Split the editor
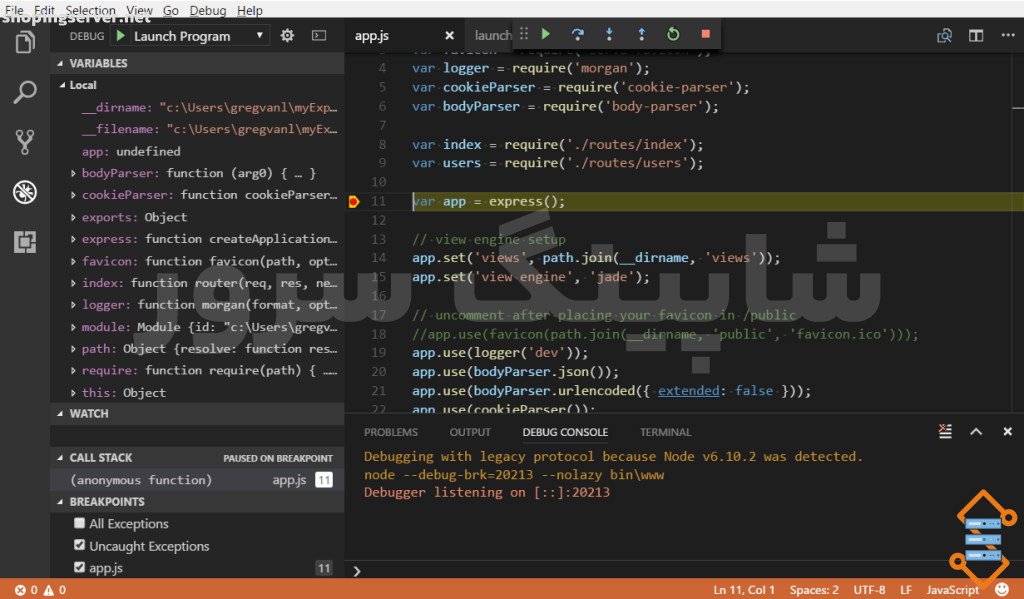The image size is (1024, 599). (x=976, y=35)
